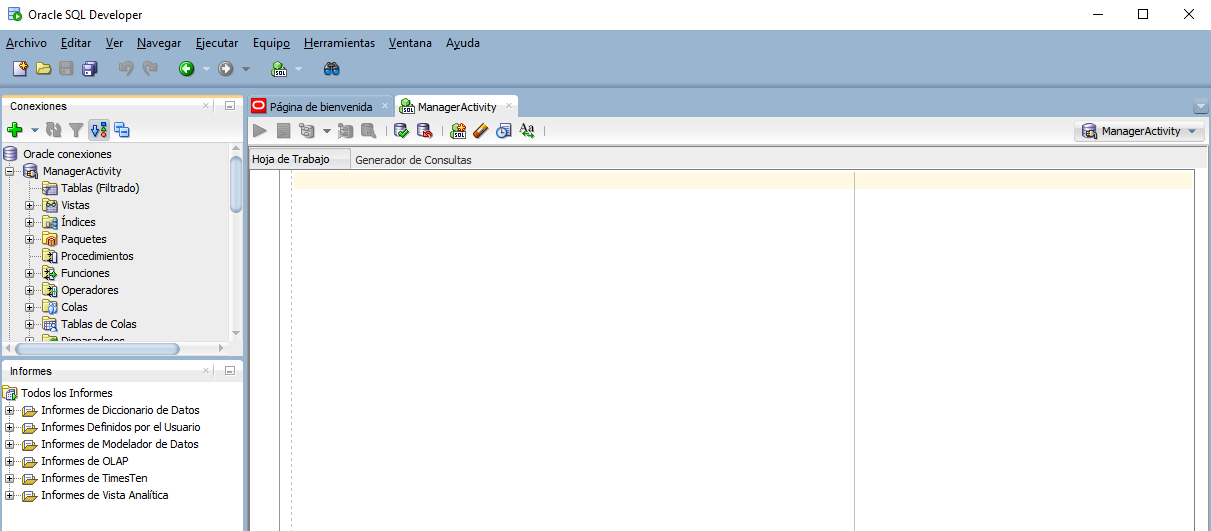Viewport: 1211px width, 531px height.
Task: Switch to Página de bienvenida tab
Action: pos(320,106)
